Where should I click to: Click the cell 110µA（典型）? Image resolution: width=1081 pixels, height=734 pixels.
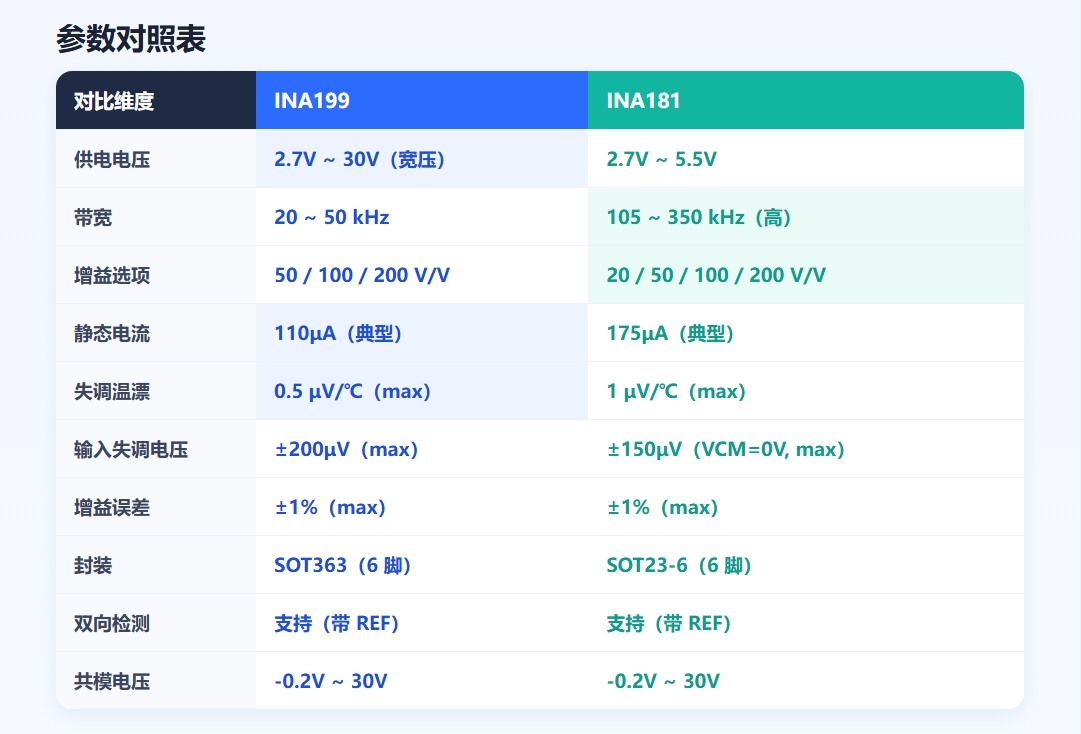click(422, 333)
